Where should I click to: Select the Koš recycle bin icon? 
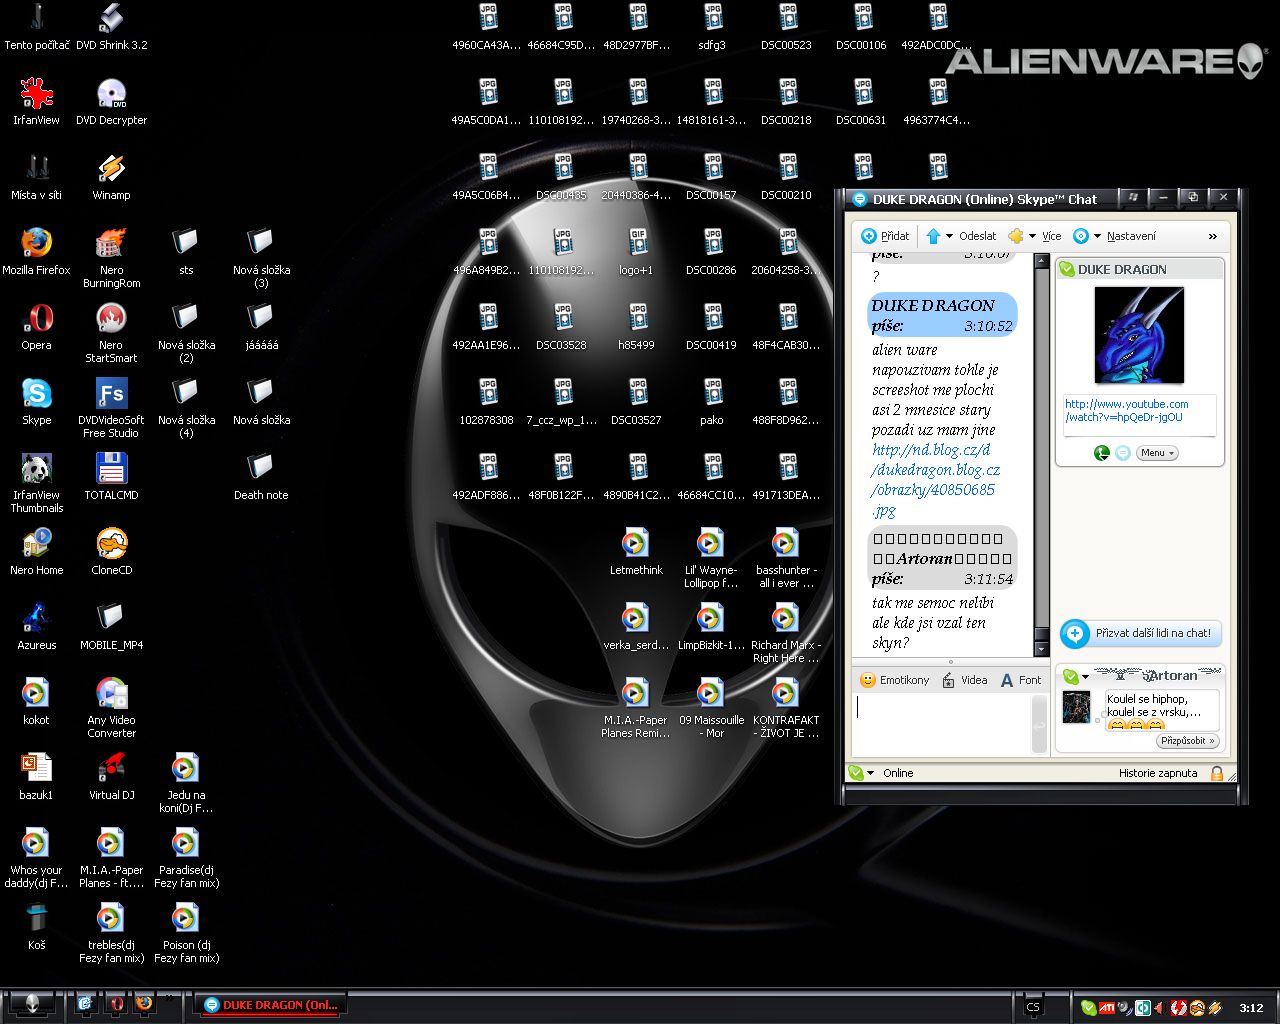coord(37,927)
